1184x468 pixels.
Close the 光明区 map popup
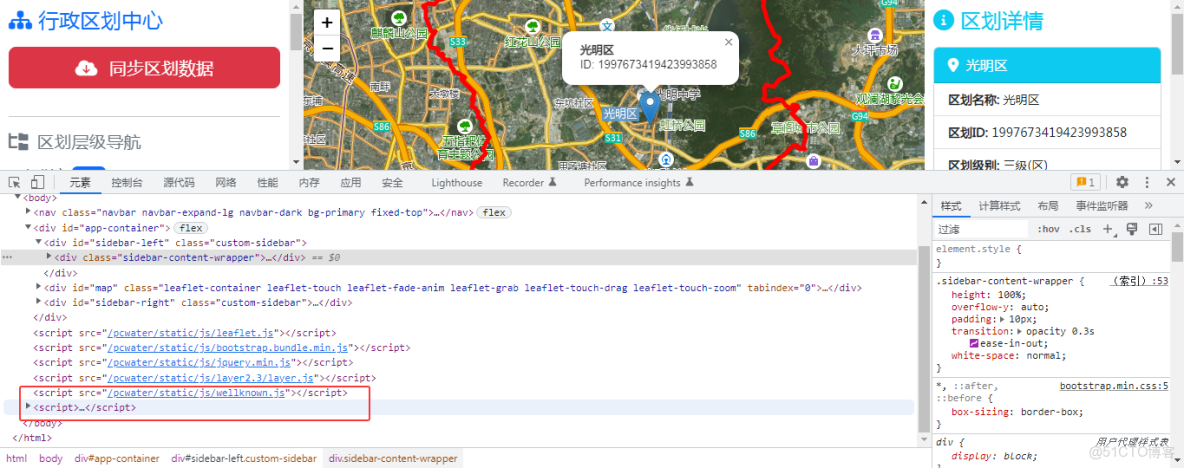(728, 42)
